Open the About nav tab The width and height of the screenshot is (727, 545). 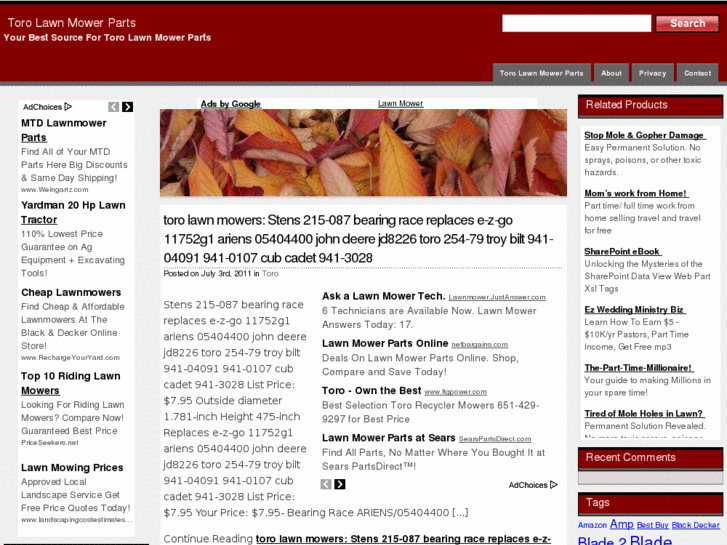pyautogui.click(x=611, y=73)
